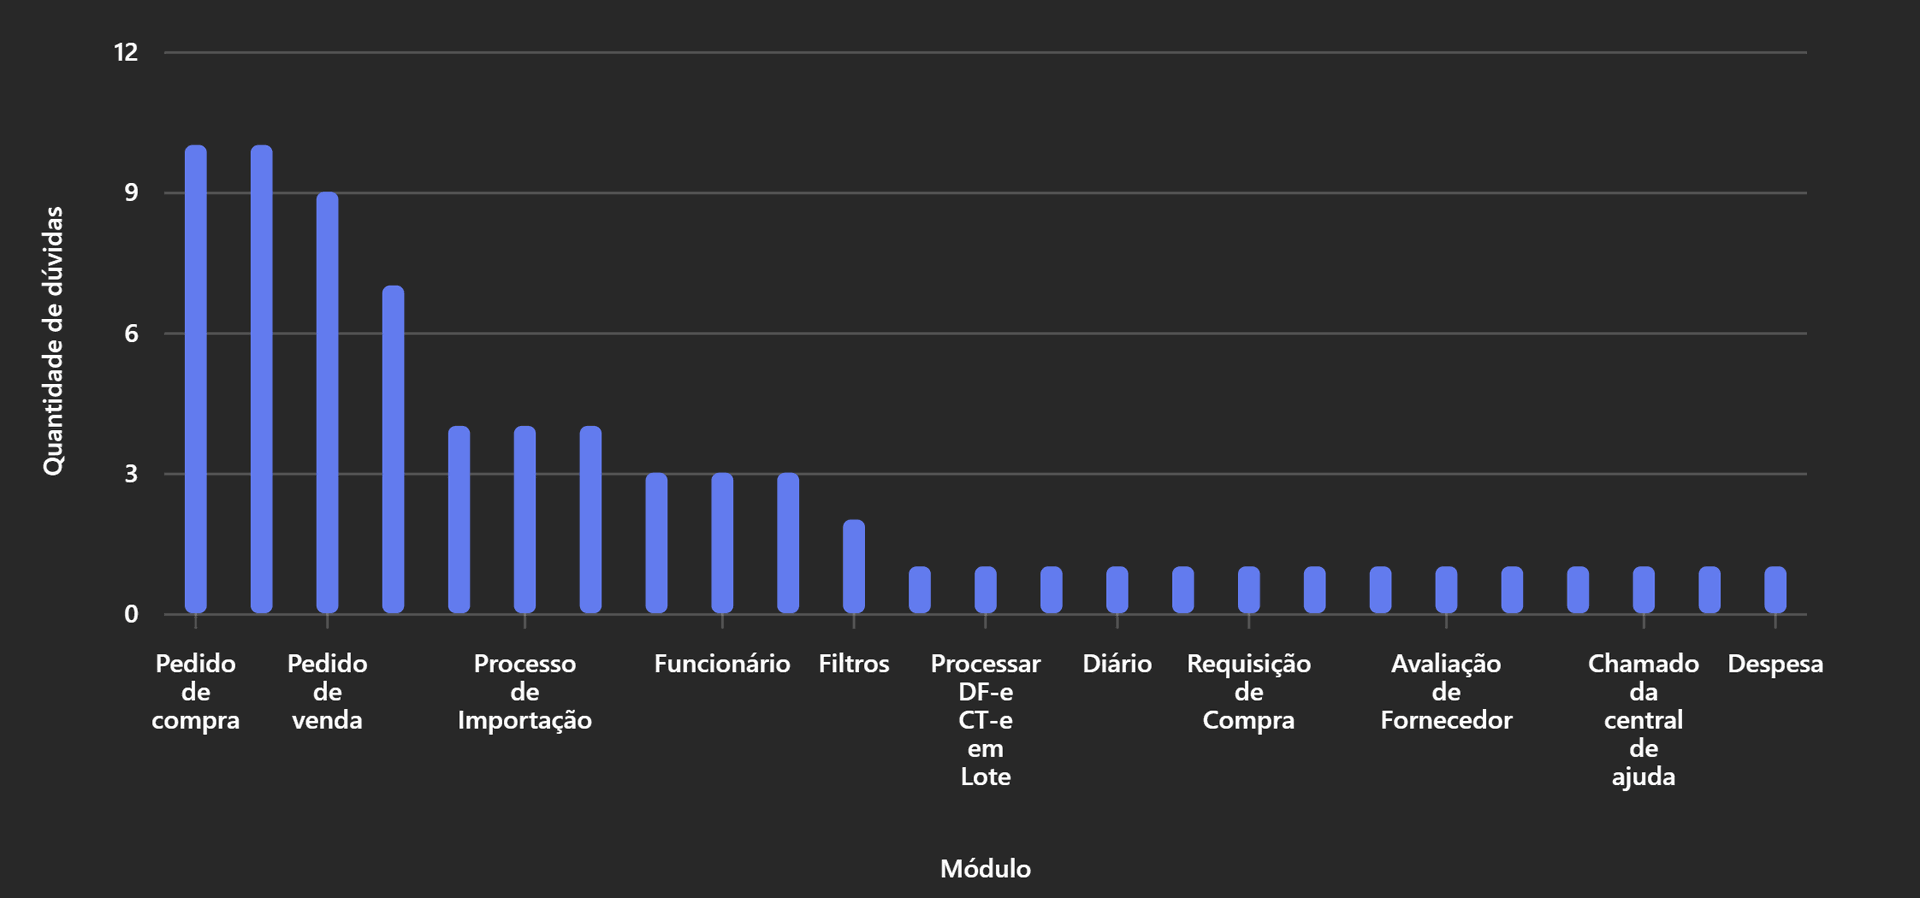Click the Pedido de compra bar

tap(196, 379)
